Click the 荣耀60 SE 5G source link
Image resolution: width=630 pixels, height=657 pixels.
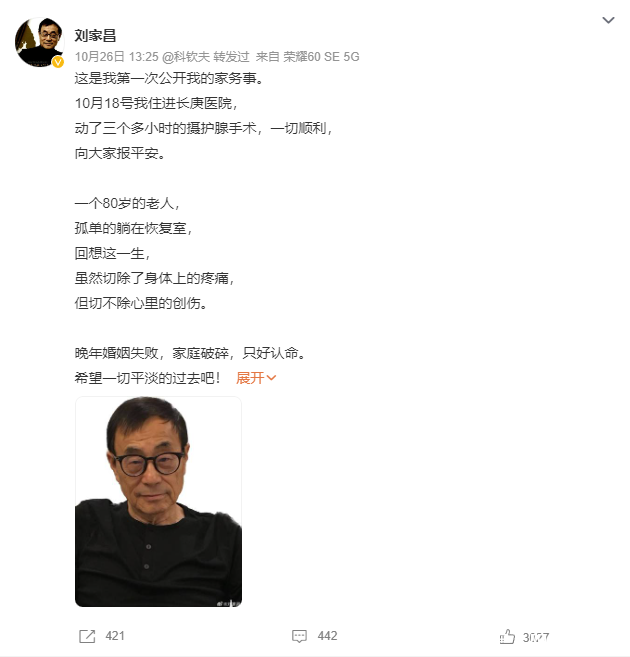pos(321,57)
